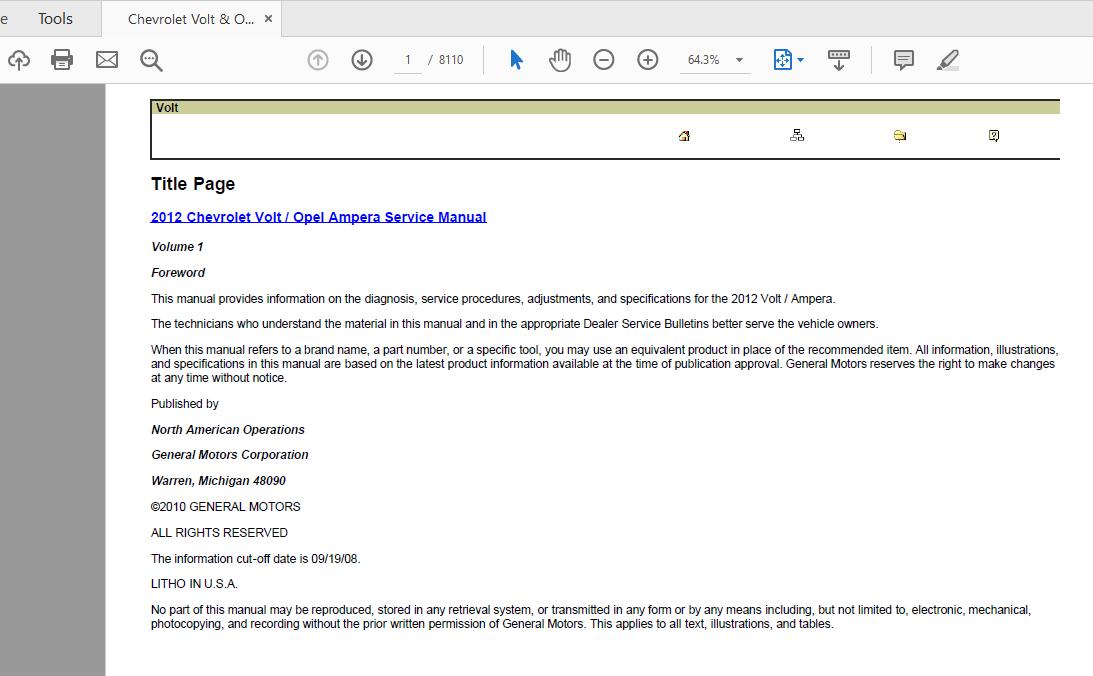Go to previous page arrow
Image resolution: width=1093 pixels, height=676 pixels.
tap(318, 60)
